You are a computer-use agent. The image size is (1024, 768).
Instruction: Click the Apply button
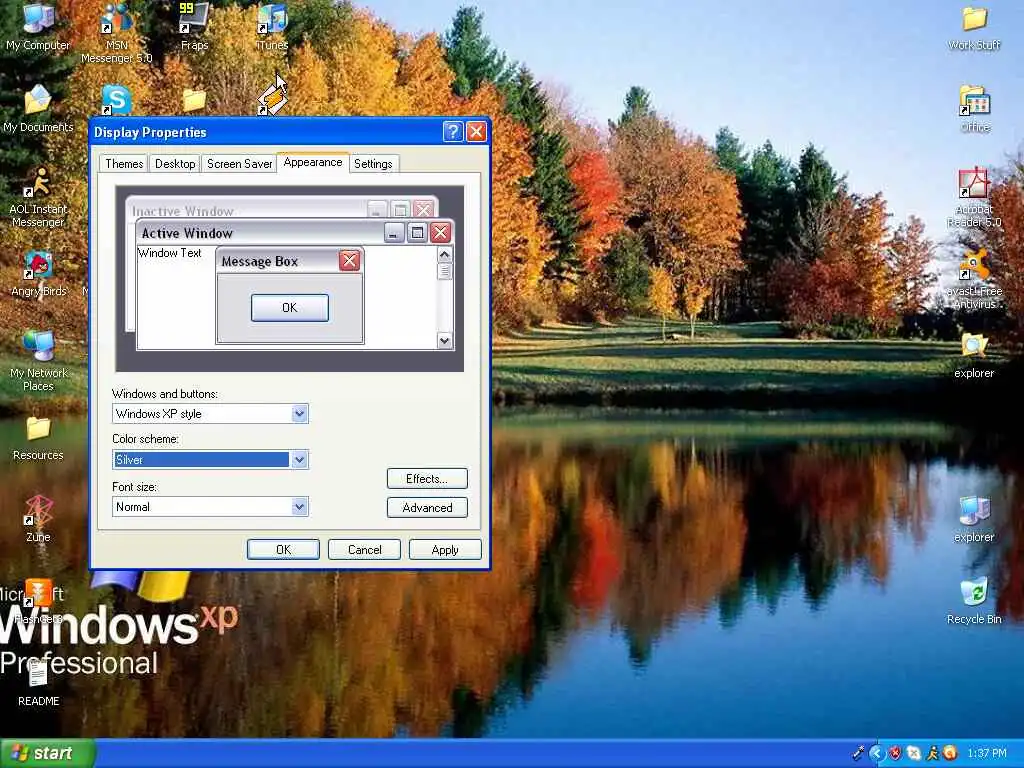coord(445,550)
